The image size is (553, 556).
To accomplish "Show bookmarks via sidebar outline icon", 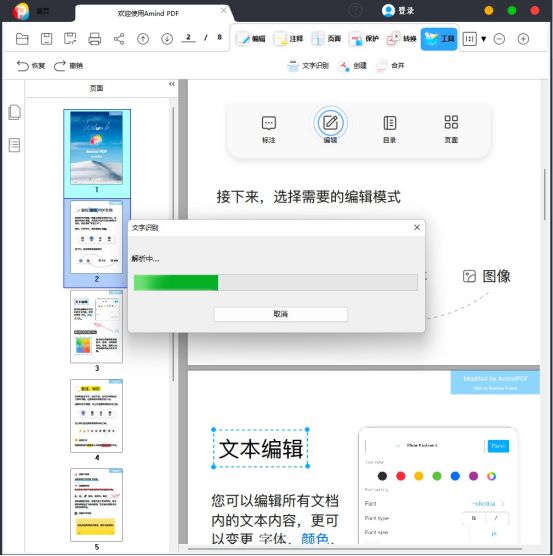I will 14,145.
